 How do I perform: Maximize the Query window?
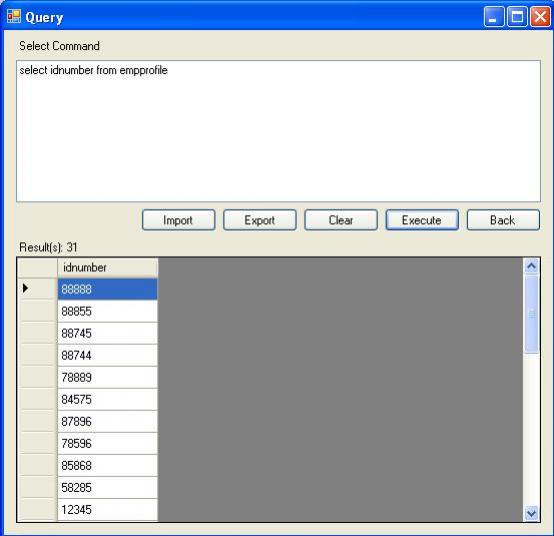(517, 17)
